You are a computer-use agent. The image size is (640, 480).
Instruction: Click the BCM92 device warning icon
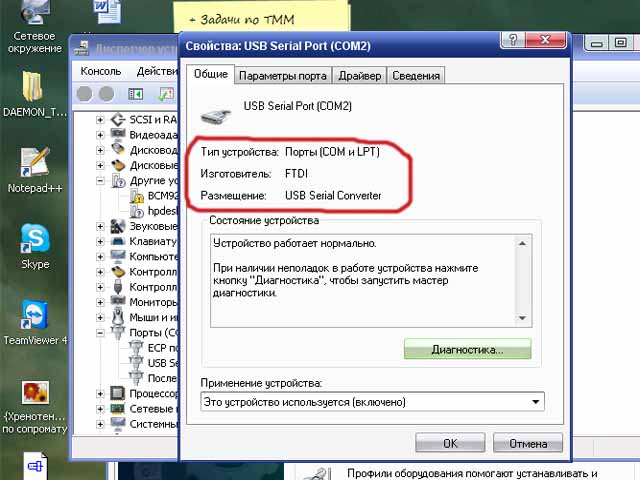click(136, 196)
